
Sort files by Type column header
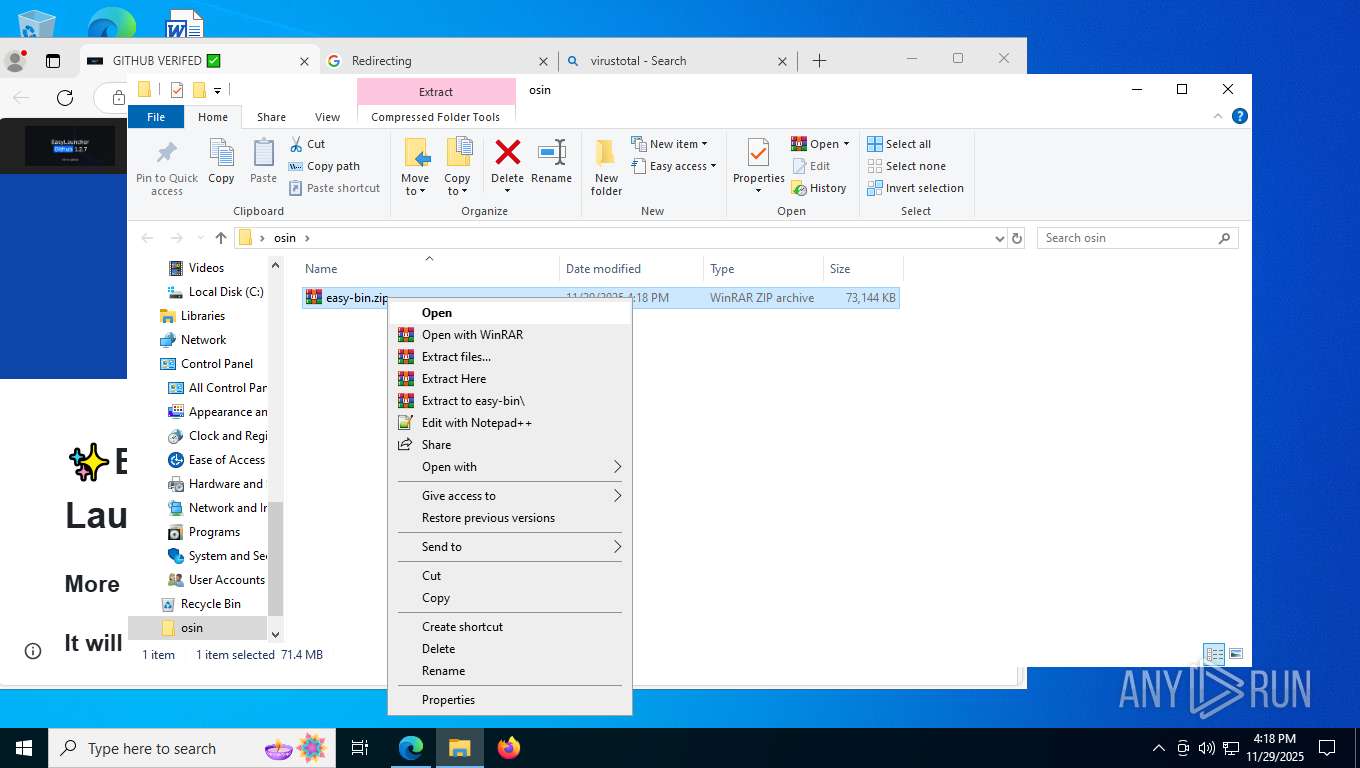point(763,269)
